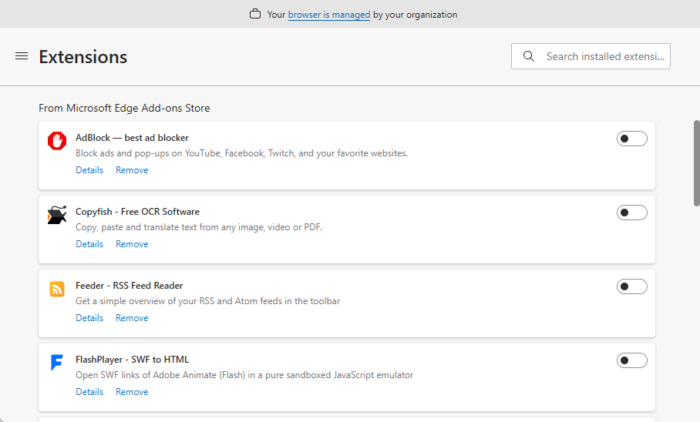Click the Feeder orange RSS icon
This screenshot has height=422, width=700.
57,289
